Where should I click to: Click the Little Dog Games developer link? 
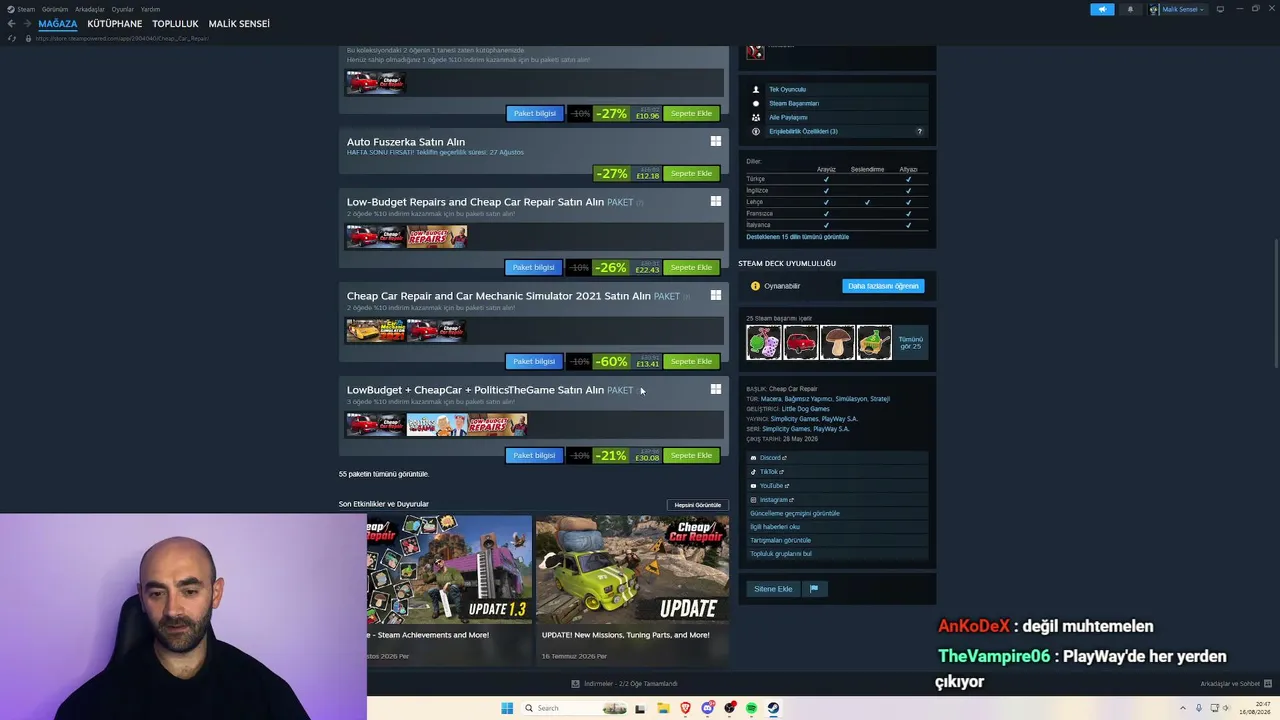[806, 409]
